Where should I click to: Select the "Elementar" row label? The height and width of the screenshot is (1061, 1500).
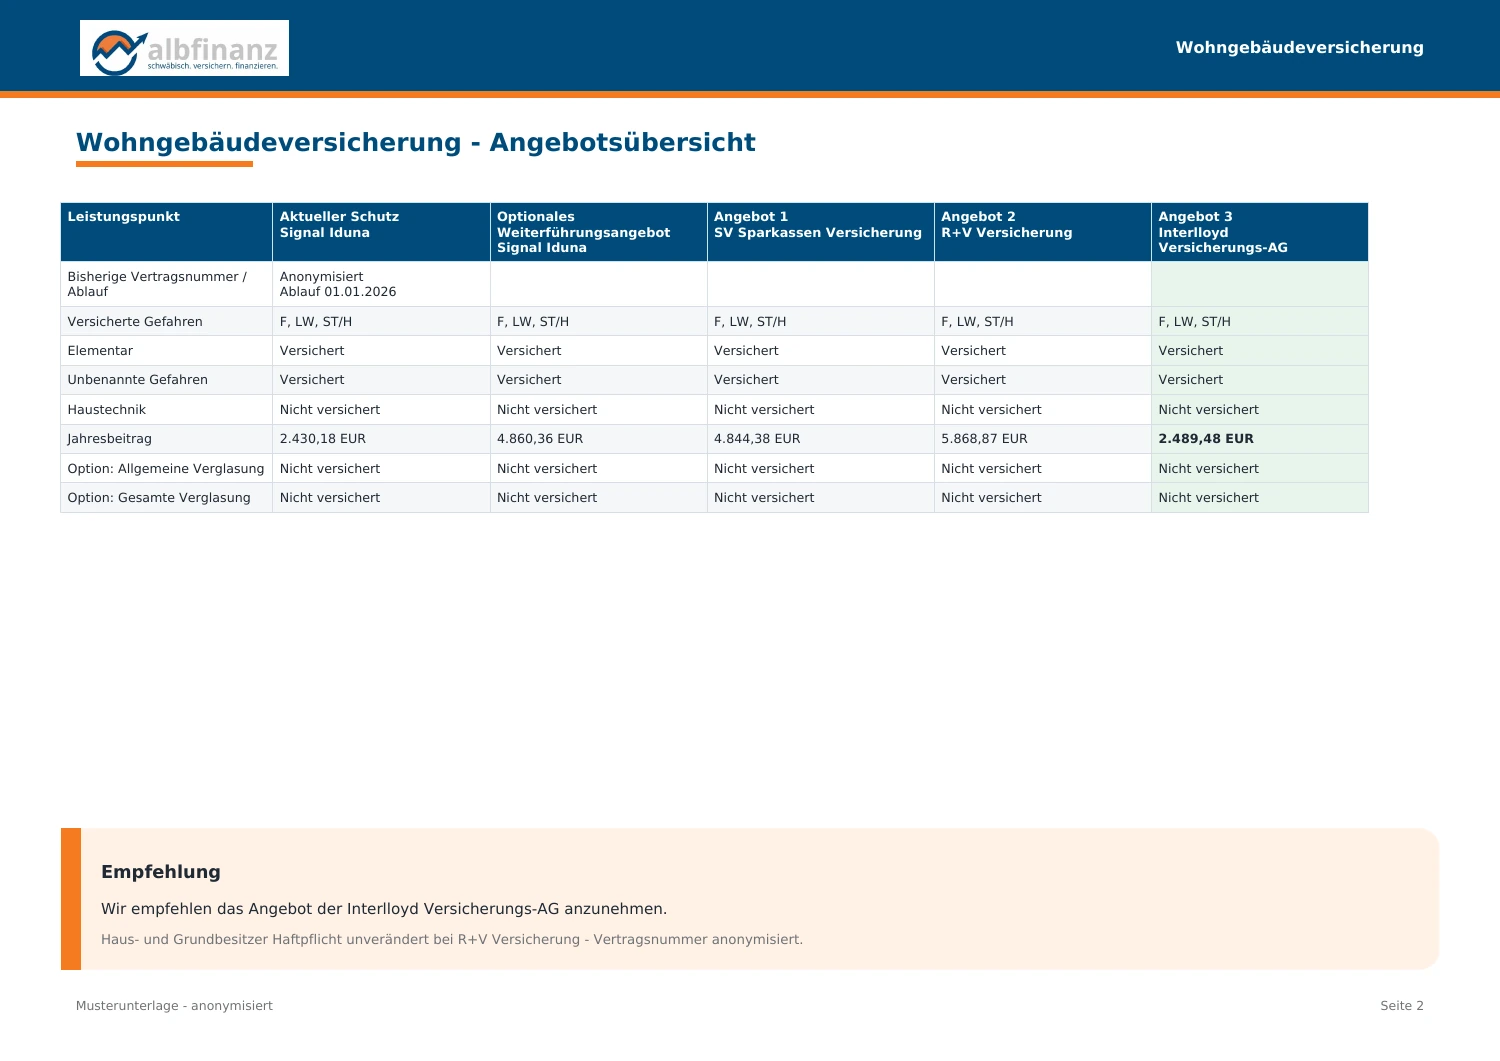click(100, 350)
